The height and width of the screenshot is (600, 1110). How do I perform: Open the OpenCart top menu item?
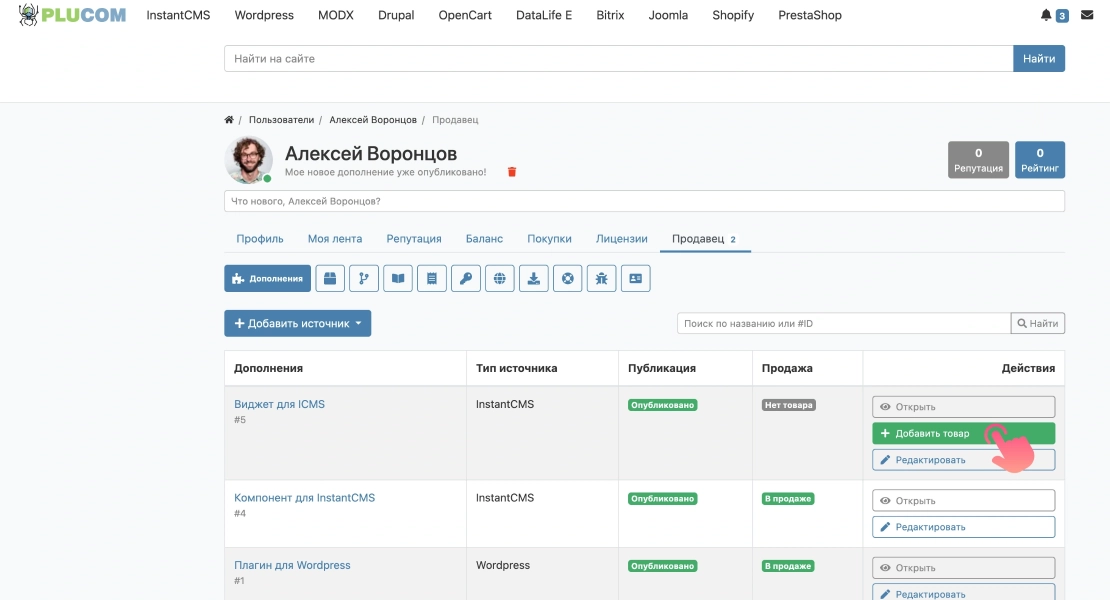tap(465, 15)
